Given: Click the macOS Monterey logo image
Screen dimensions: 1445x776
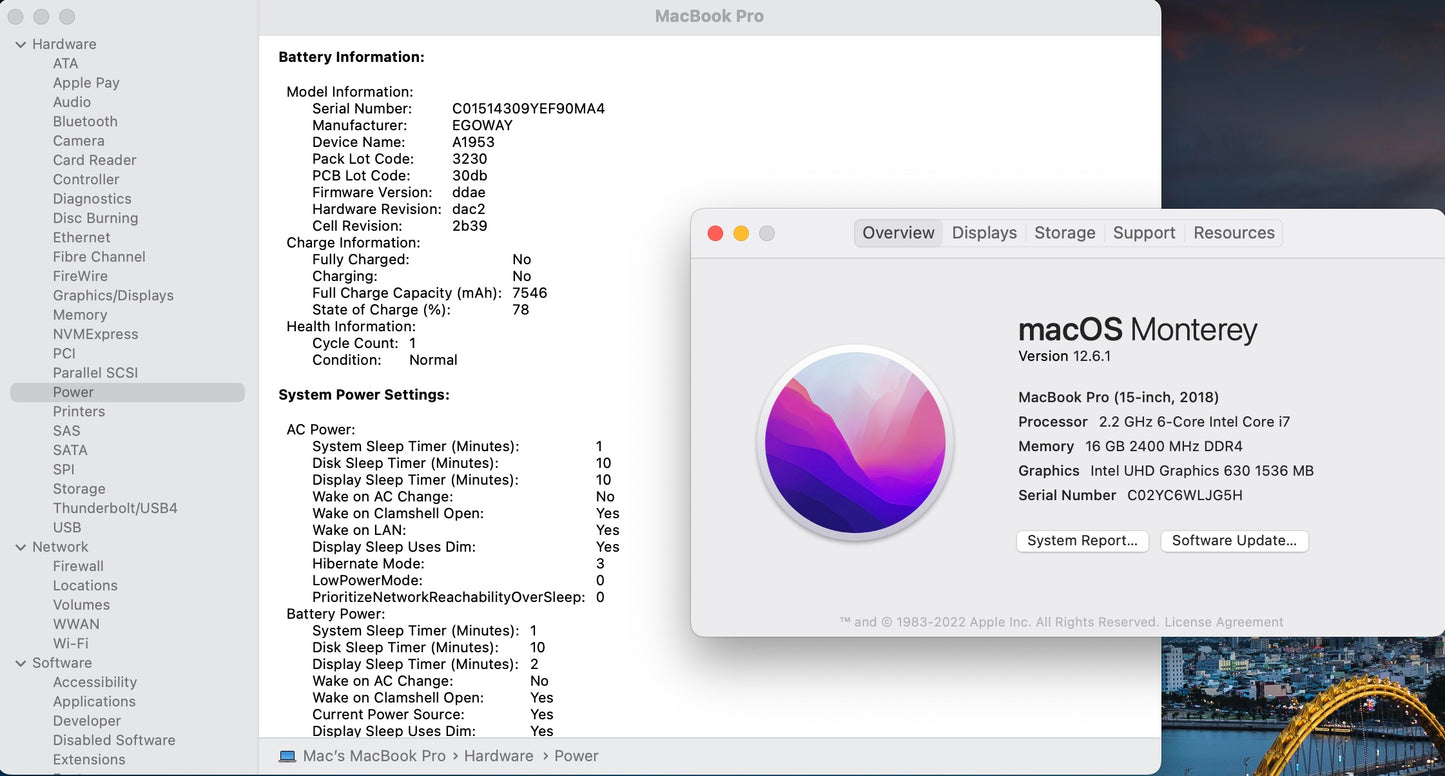Looking at the screenshot, I should coord(855,443).
